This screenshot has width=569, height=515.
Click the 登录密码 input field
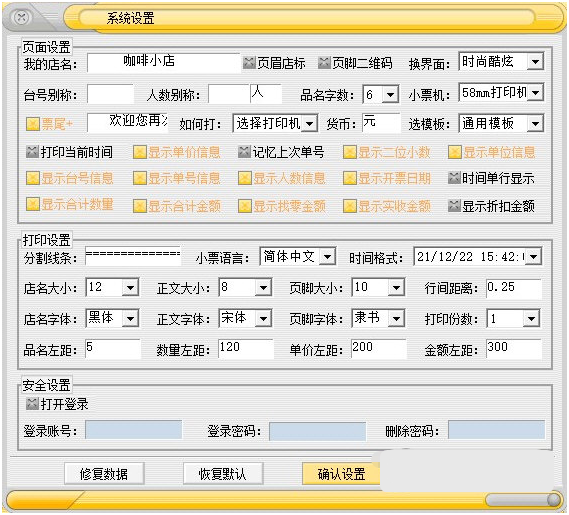(x=318, y=431)
